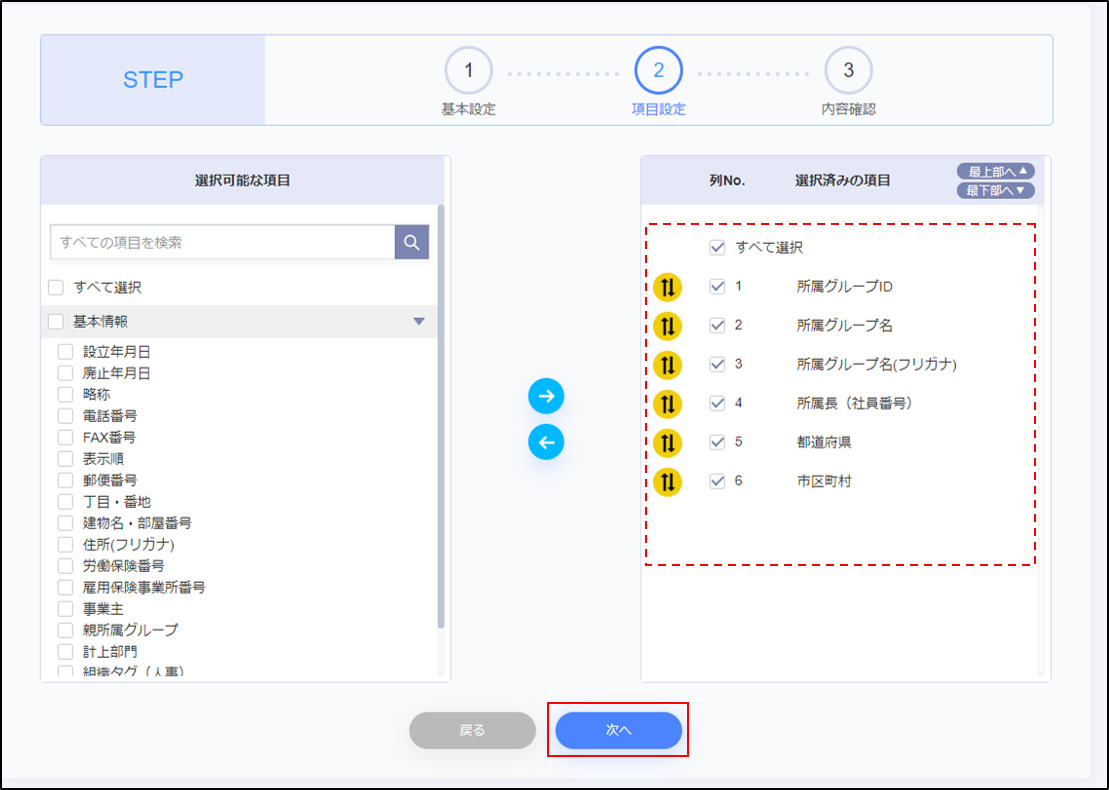This screenshot has height=790, width=1109.
Task: Uncheck the 電話番号 checkbox
Action: pyautogui.click(x=65, y=415)
